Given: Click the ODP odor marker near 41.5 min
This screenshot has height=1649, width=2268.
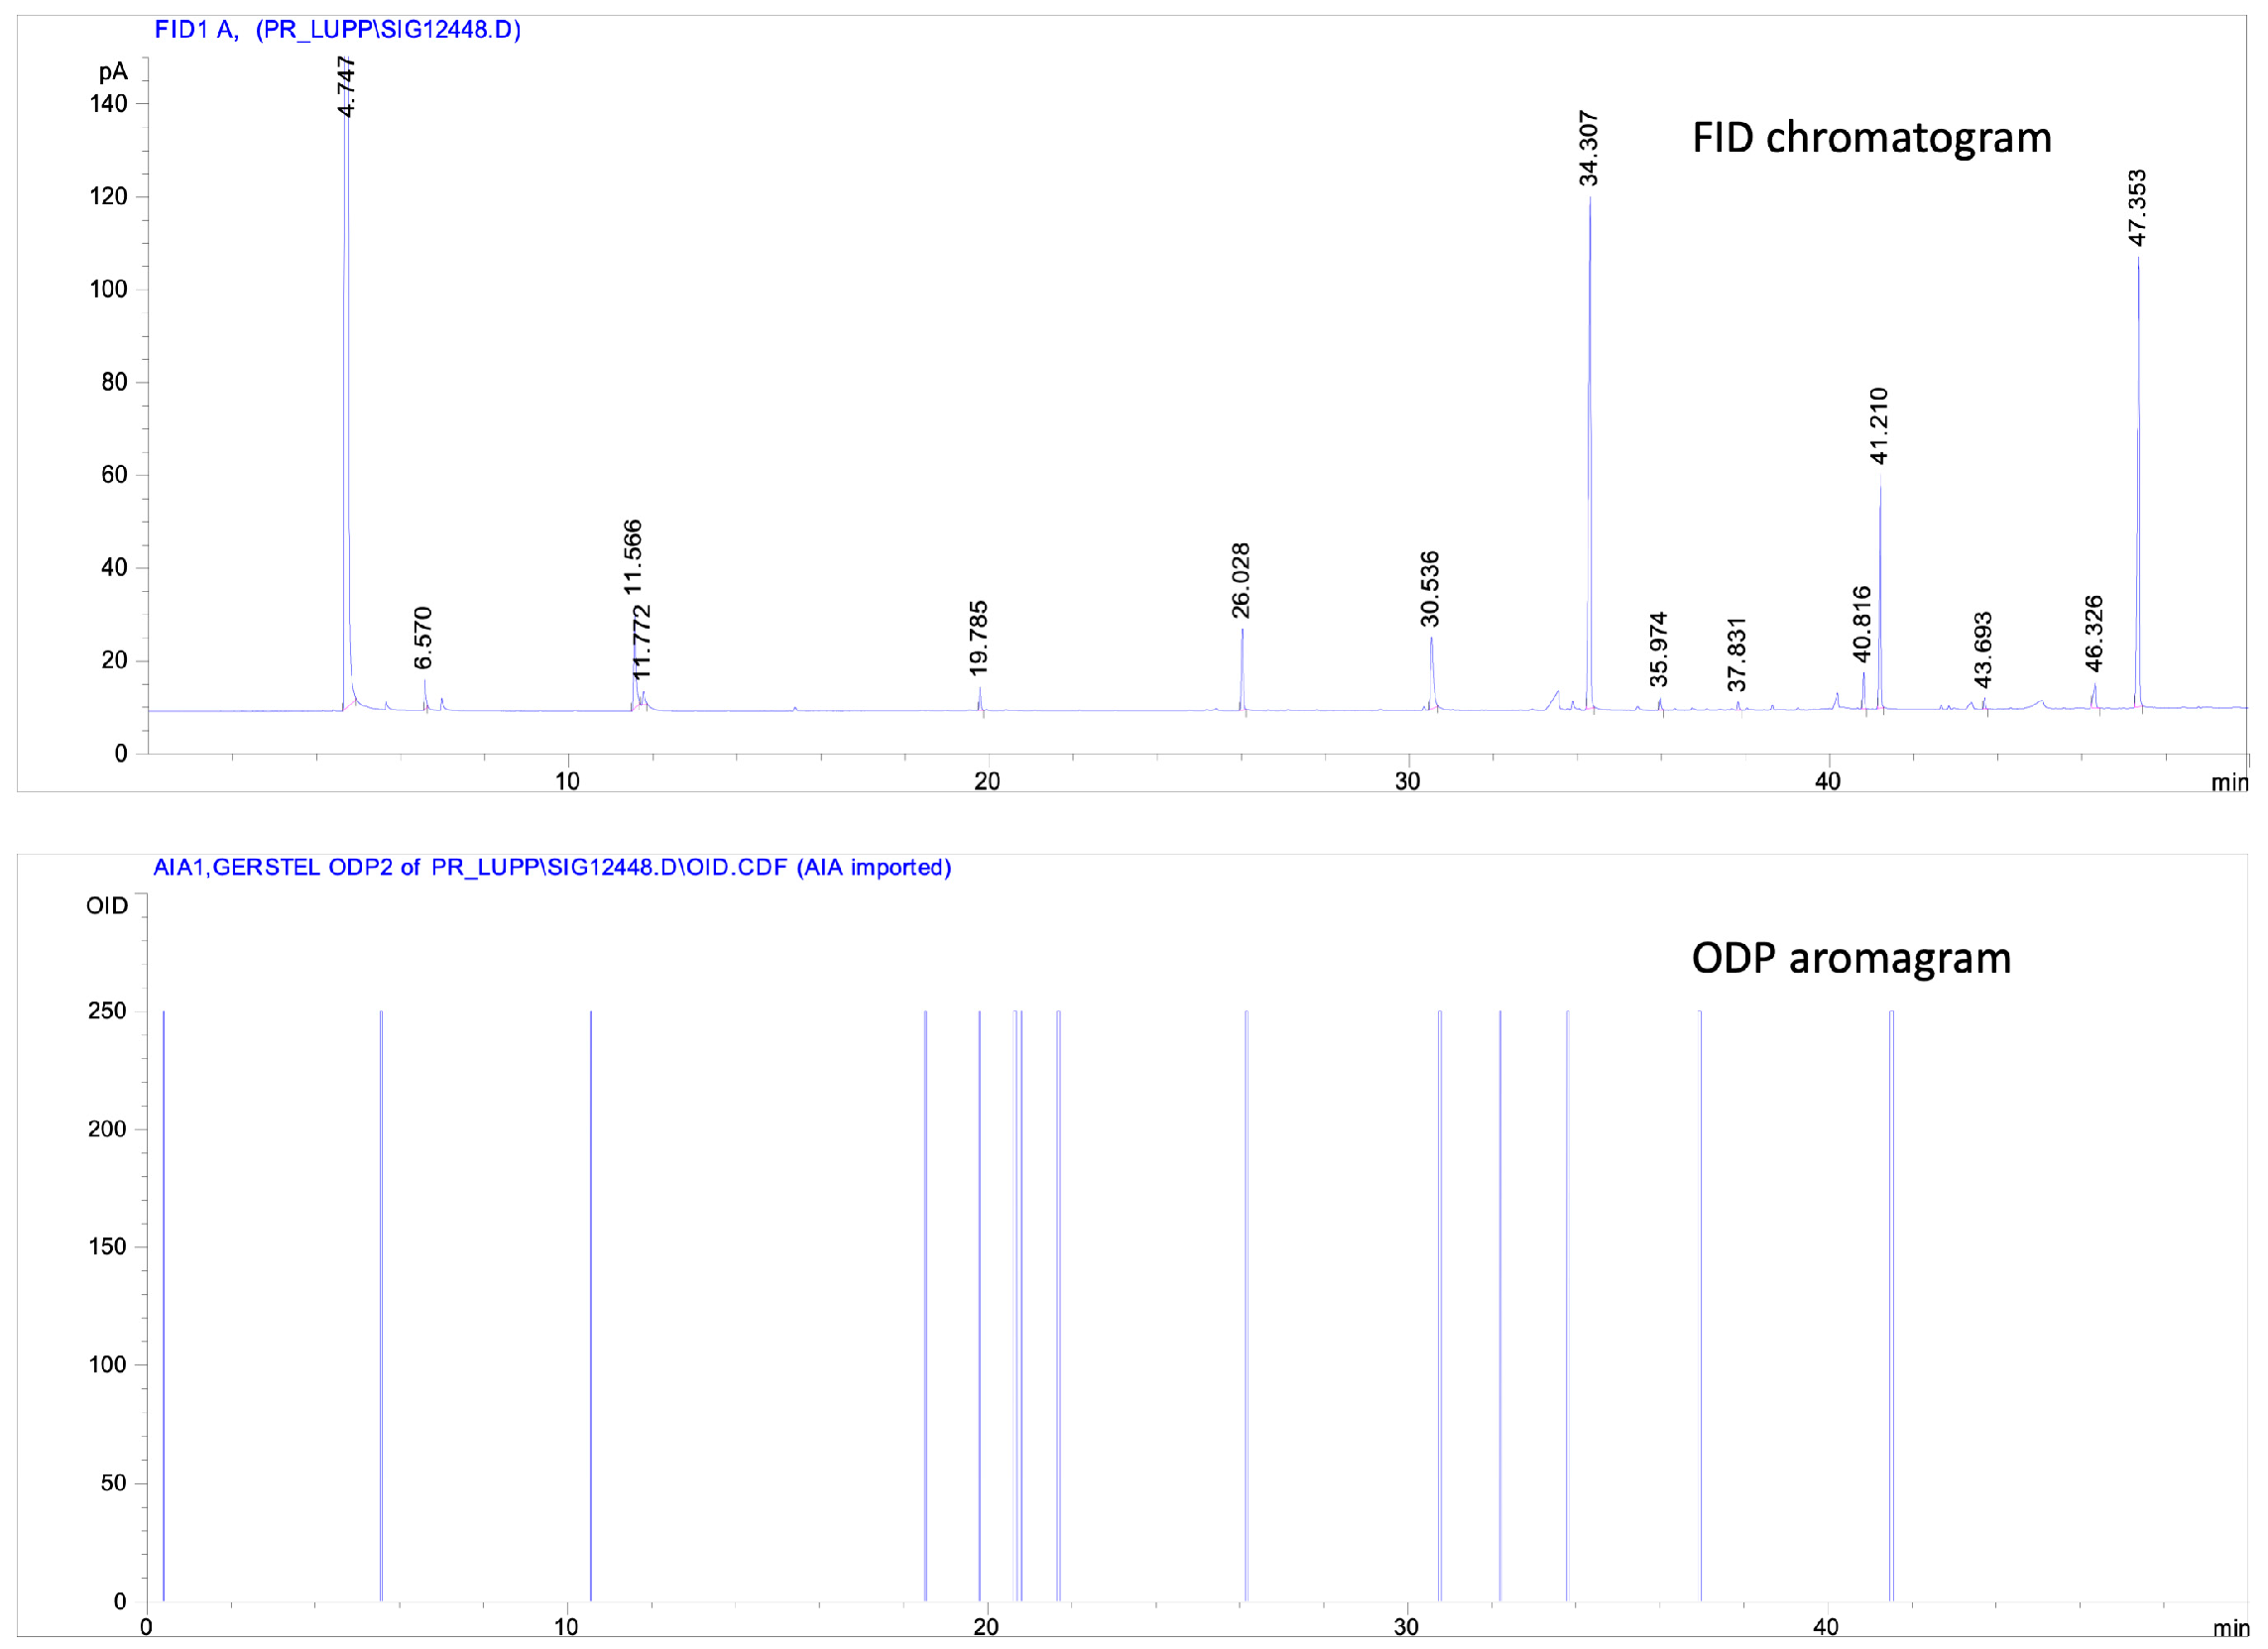Looking at the screenshot, I should [1891, 1306].
